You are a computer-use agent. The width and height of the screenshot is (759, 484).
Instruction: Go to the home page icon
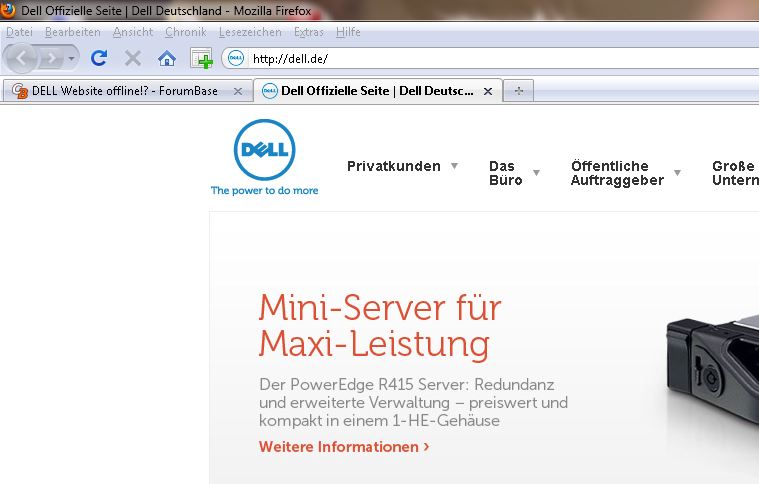click(x=167, y=59)
